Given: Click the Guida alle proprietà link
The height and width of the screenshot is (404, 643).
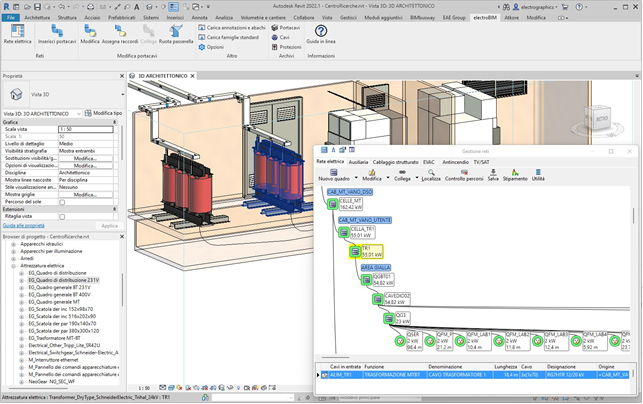Looking at the screenshot, I should click(x=22, y=226).
